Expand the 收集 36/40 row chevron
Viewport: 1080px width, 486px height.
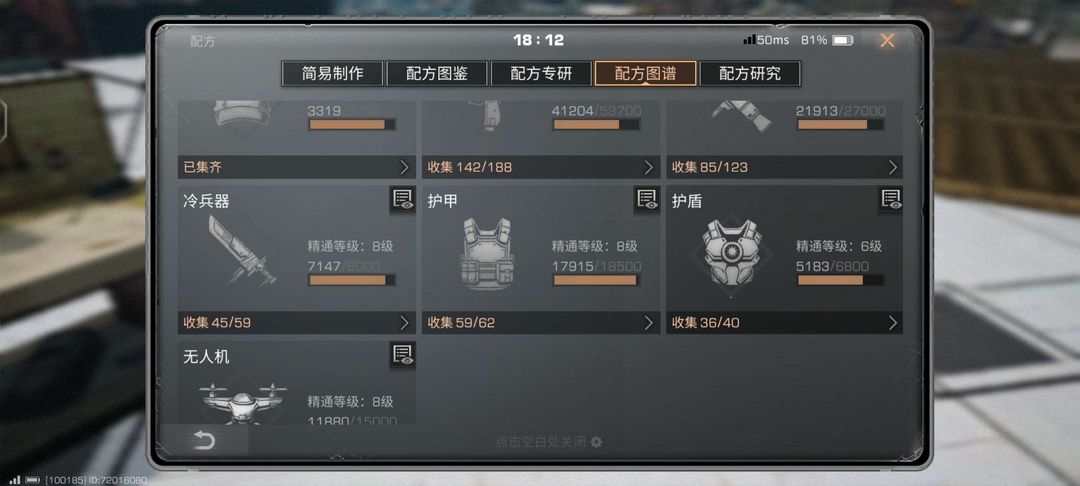[893, 323]
